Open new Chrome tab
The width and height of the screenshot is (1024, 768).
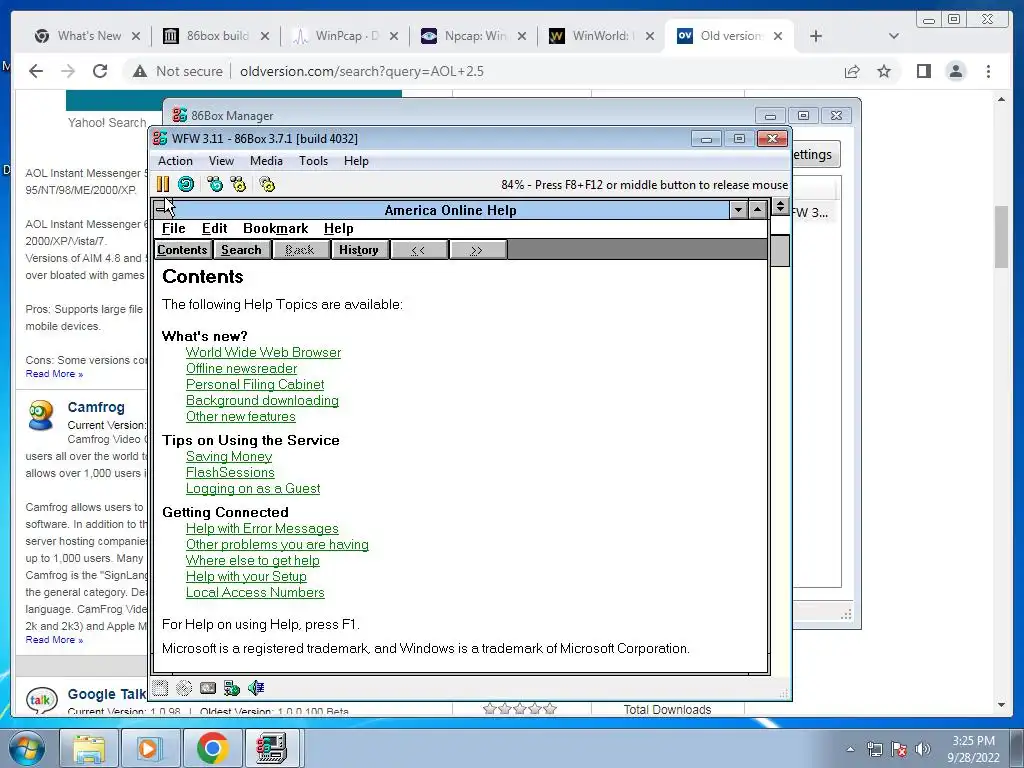pyautogui.click(x=816, y=37)
